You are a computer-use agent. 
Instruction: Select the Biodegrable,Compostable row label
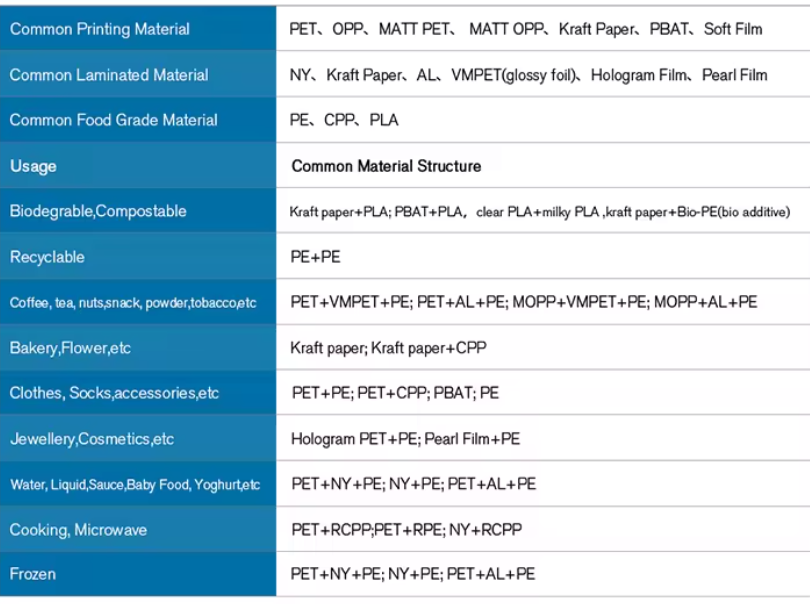[x=98, y=211]
